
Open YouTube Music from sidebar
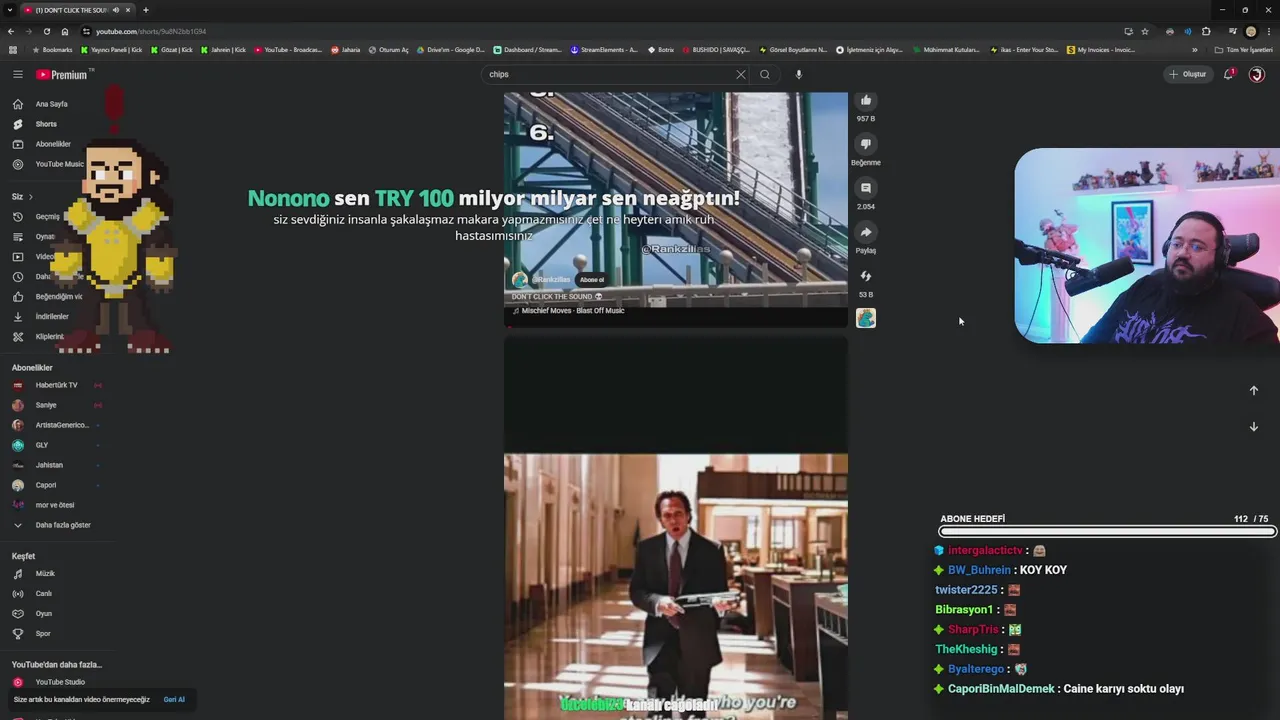(x=59, y=164)
